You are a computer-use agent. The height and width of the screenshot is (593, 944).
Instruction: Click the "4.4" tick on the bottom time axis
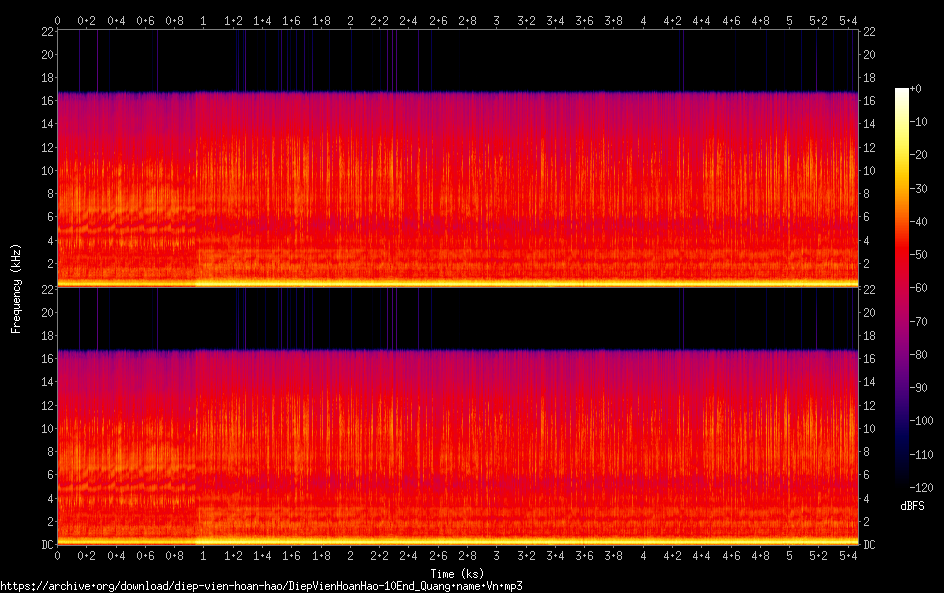point(701,556)
